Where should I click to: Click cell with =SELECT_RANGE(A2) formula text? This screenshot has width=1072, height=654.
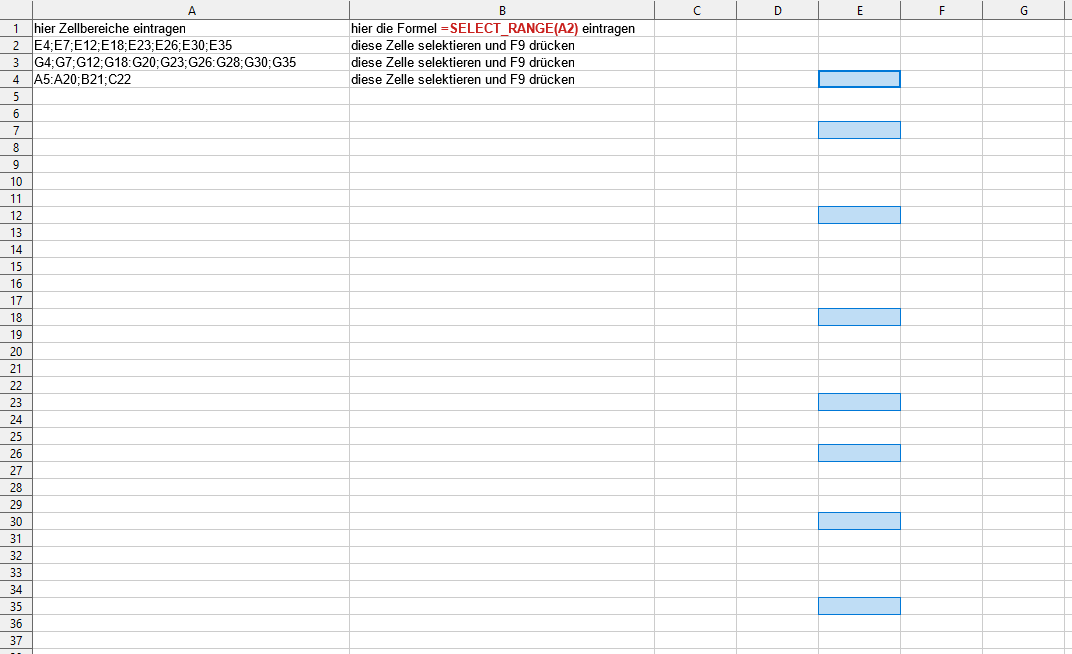(502, 28)
